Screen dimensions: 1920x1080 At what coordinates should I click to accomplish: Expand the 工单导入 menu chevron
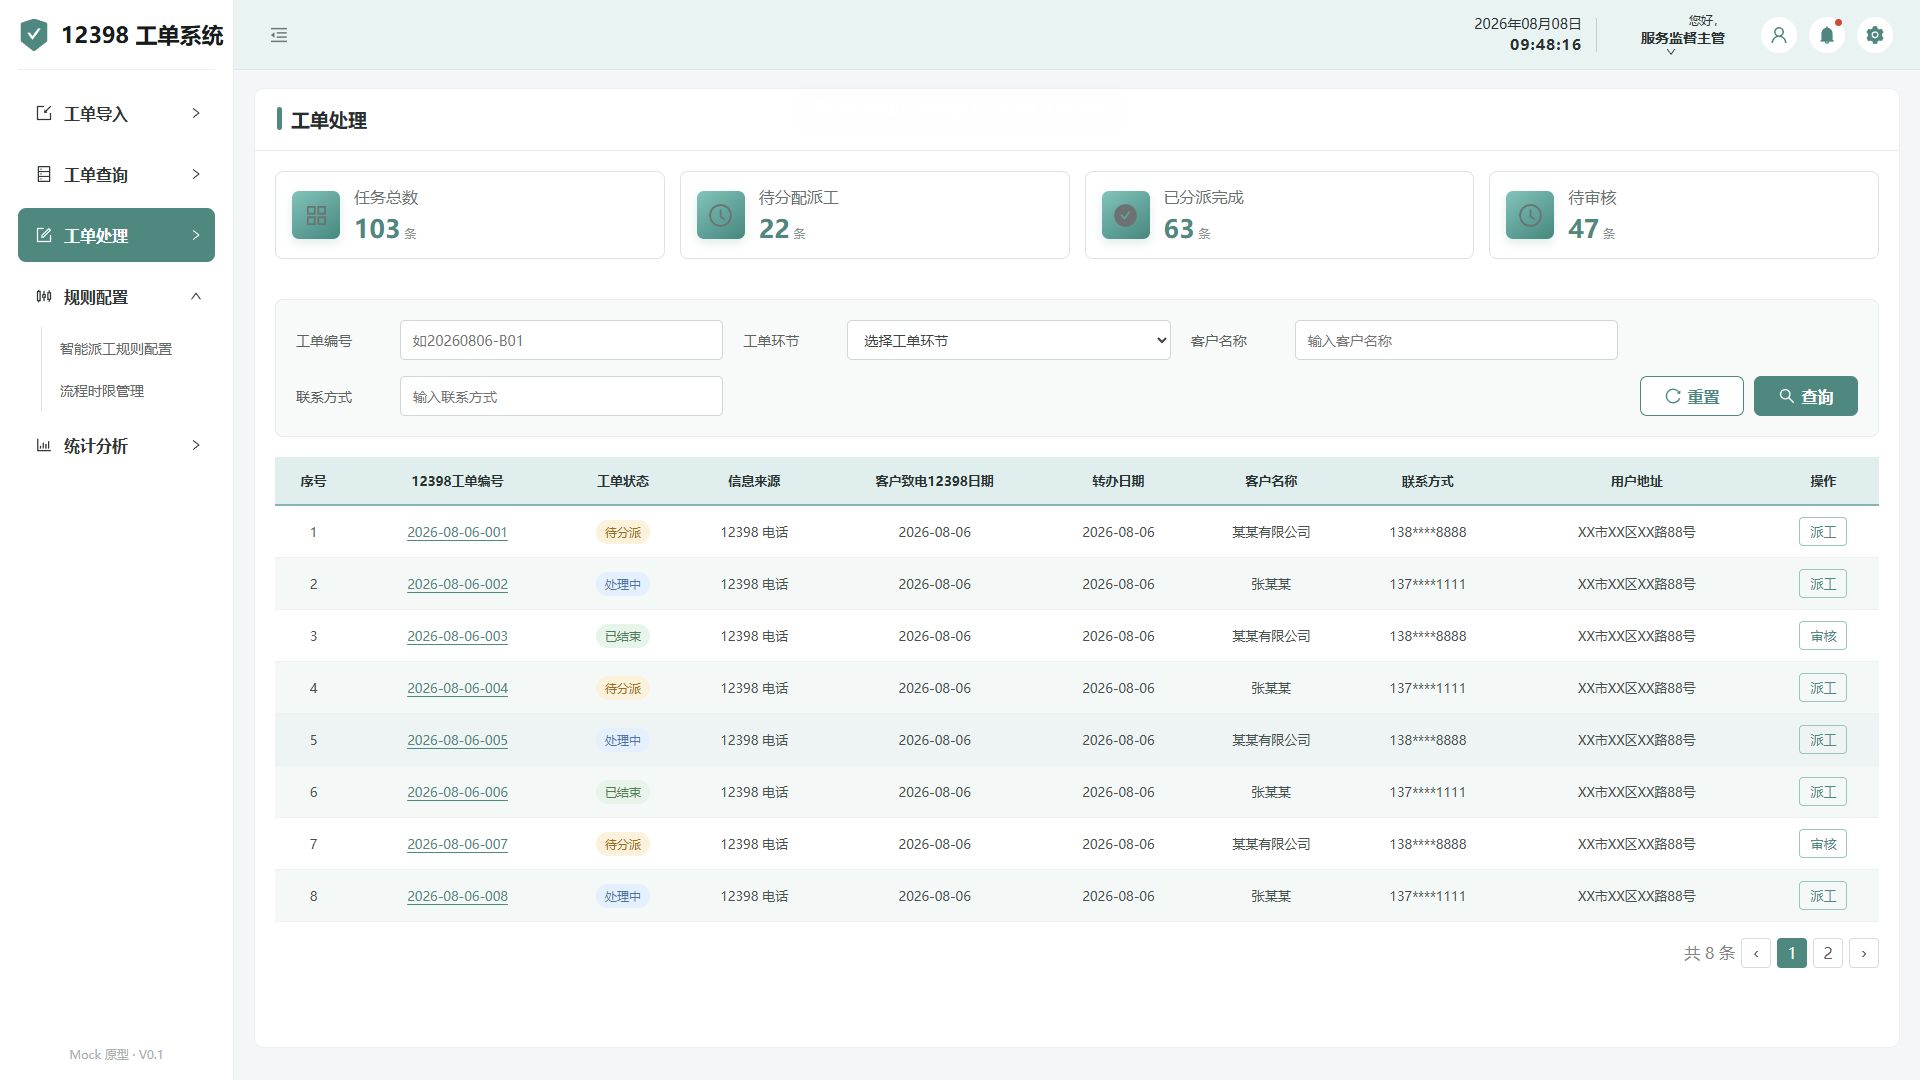[196, 113]
